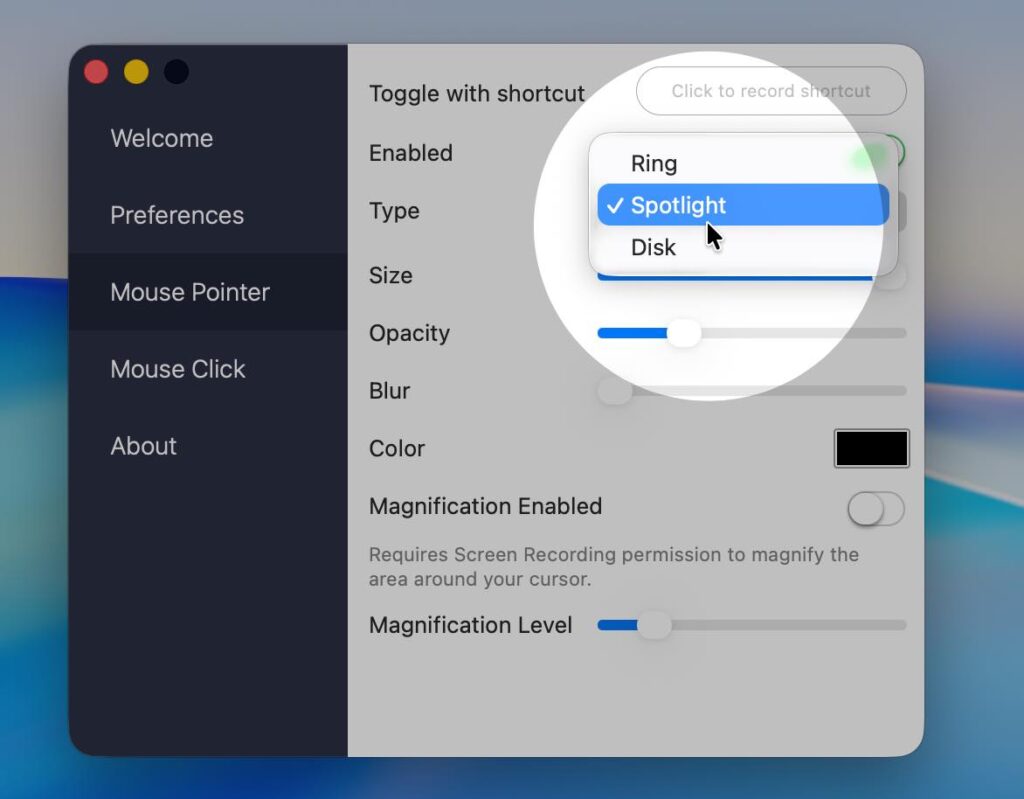Click the Magnification Level slider knob
Image resolution: width=1024 pixels, height=799 pixels.
[x=654, y=626]
